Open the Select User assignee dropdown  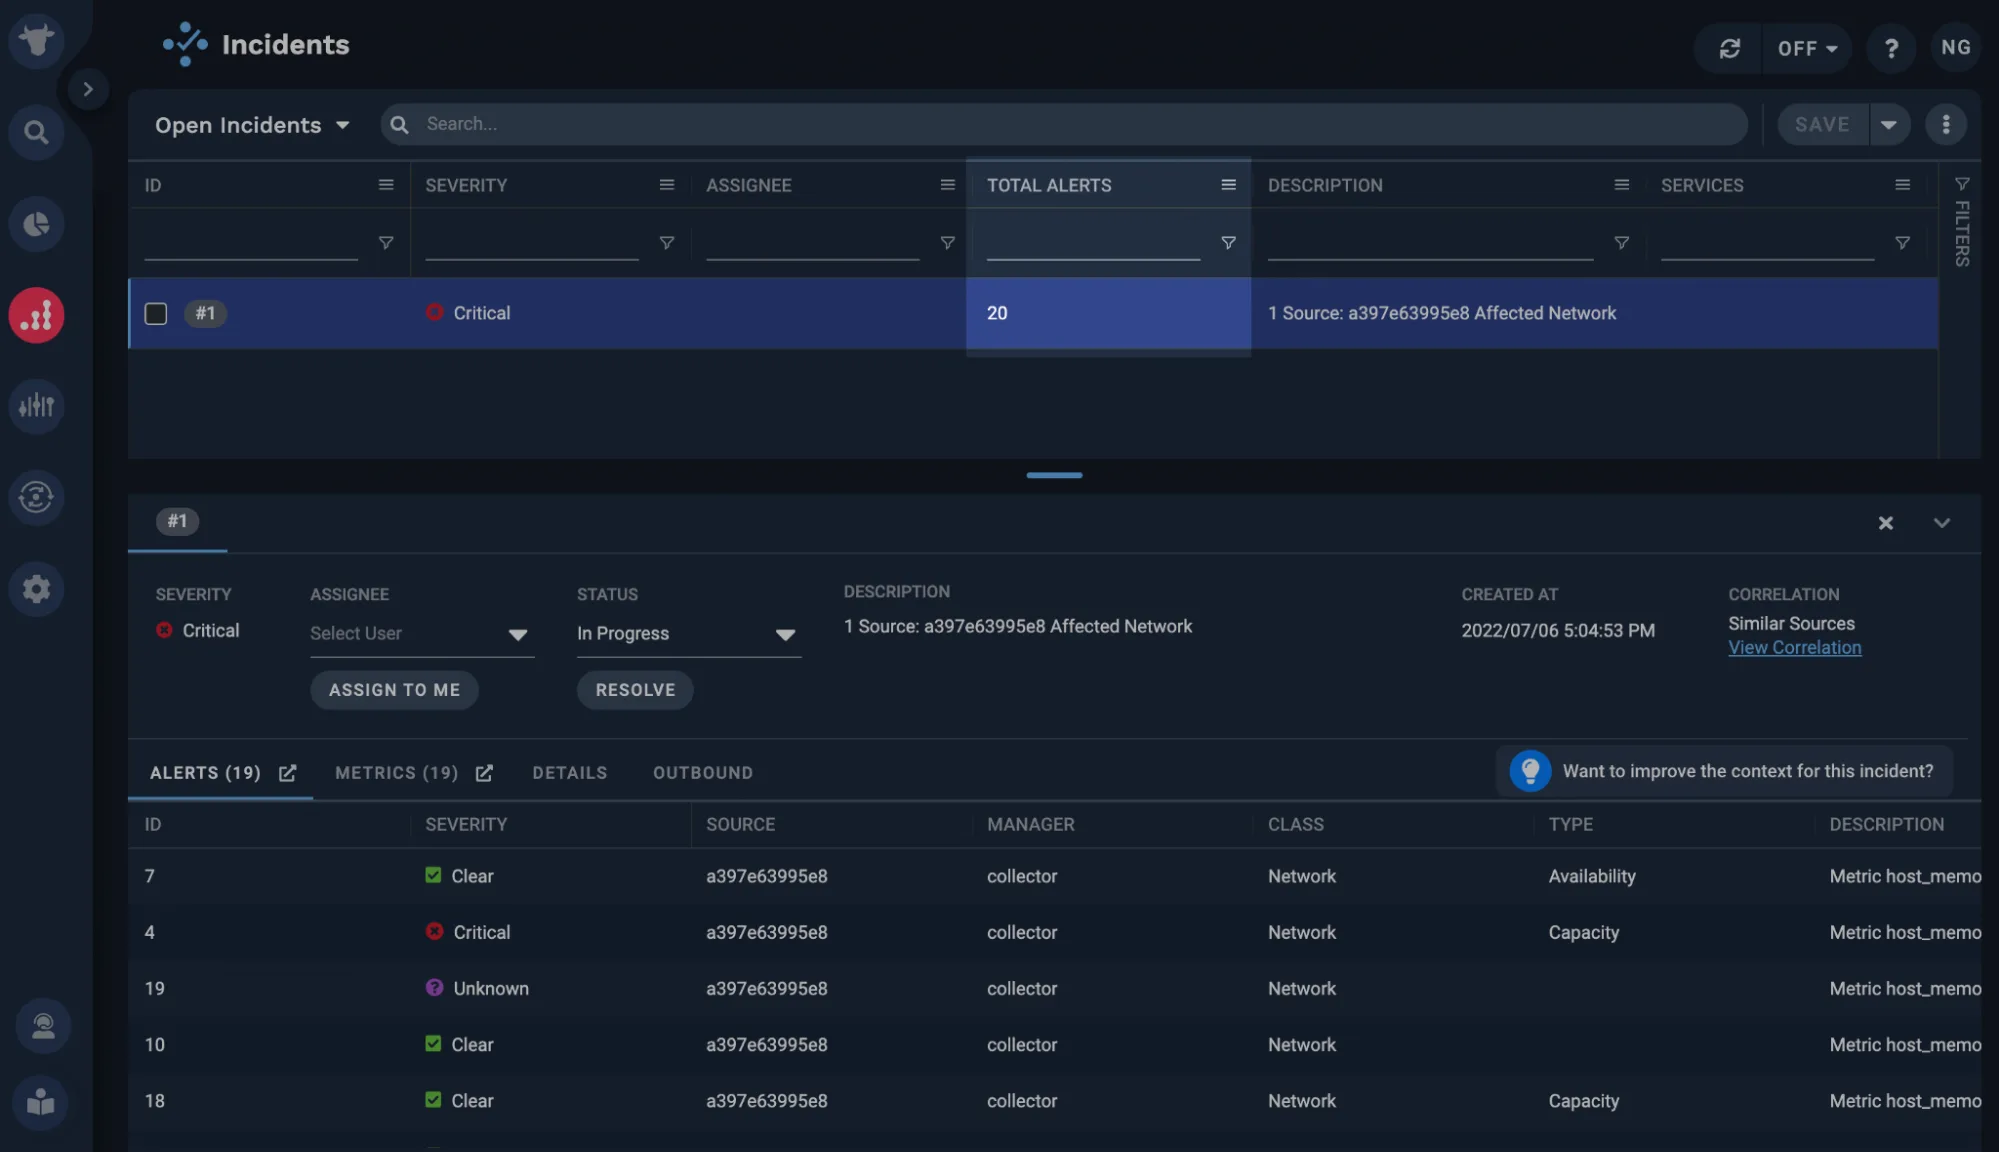tap(421, 634)
